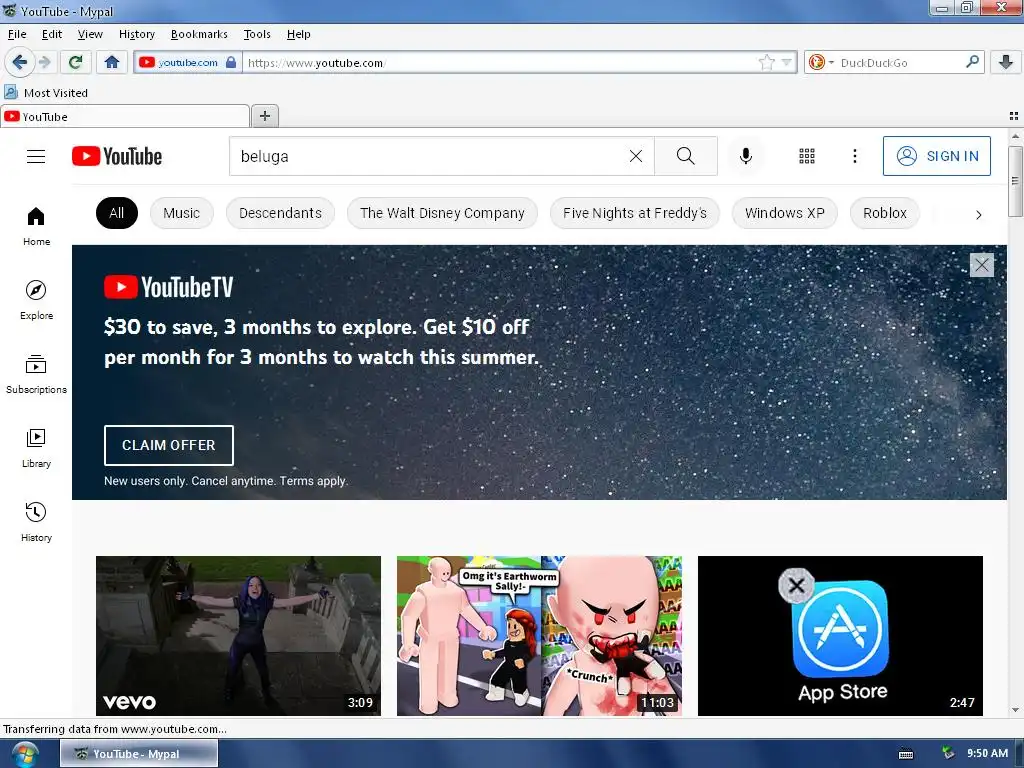
Task: Open the Earthworm Sally video thumbnail
Action: (x=539, y=636)
